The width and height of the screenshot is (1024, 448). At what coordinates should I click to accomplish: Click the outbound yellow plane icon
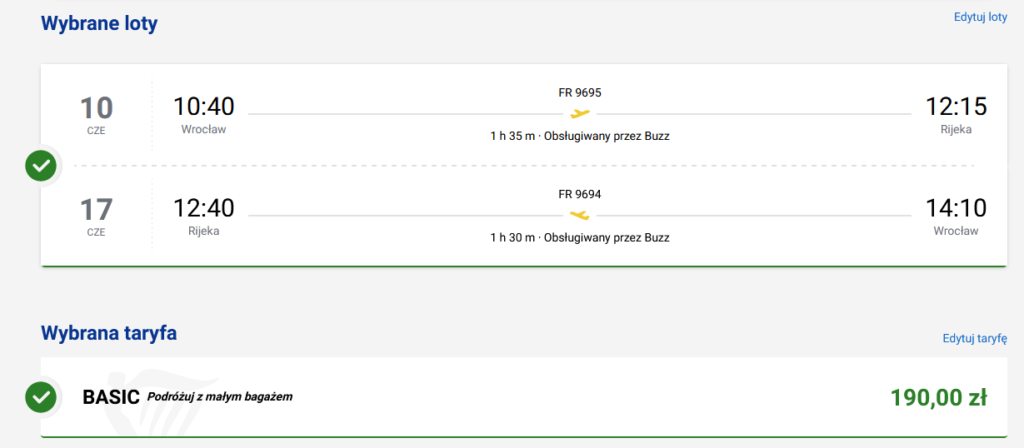580,113
